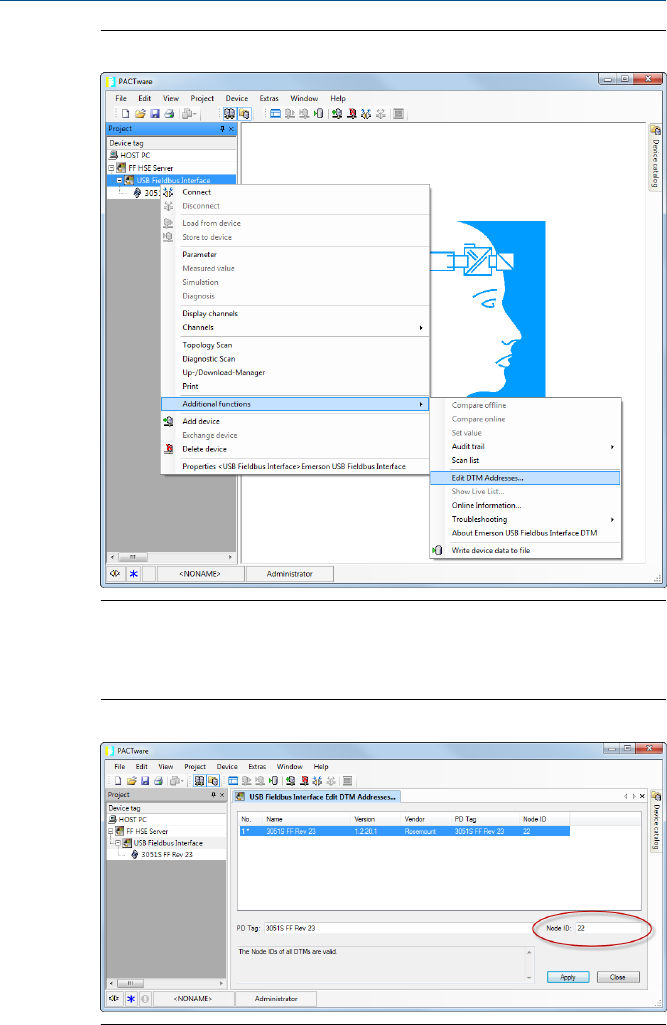Select Topology Scan in the context menu
The width and height of the screenshot is (667, 1025).
click(x=207, y=344)
